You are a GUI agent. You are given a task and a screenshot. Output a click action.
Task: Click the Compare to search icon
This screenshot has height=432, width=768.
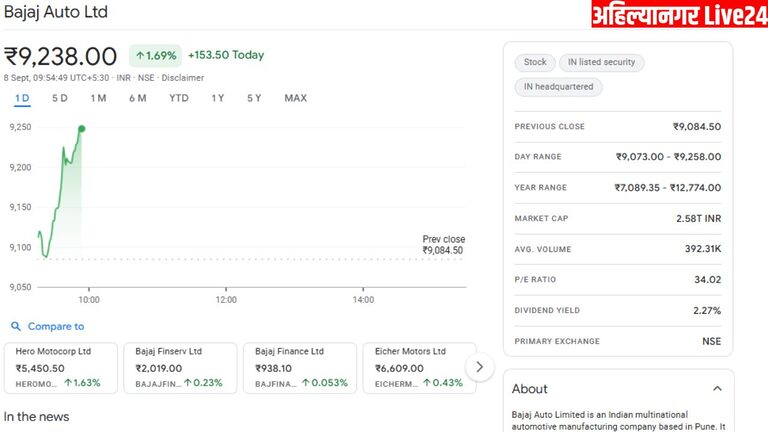[x=16, y=326]
